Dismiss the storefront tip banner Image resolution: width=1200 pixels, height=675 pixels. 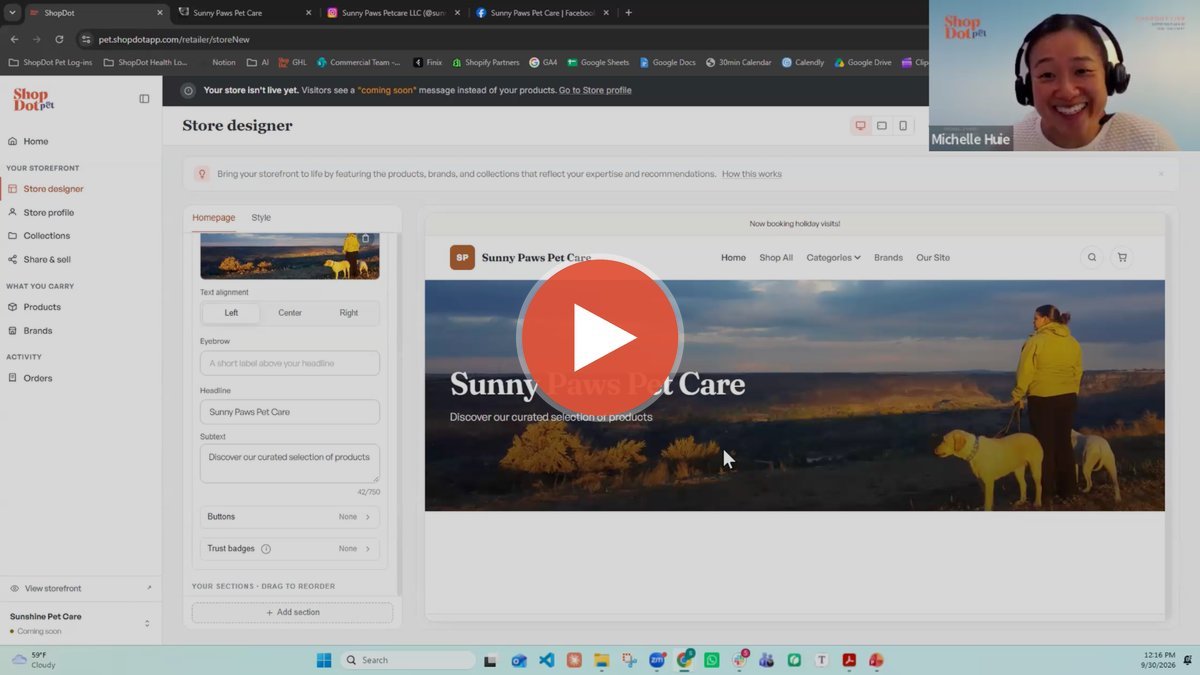click(x=1161, y=174)
